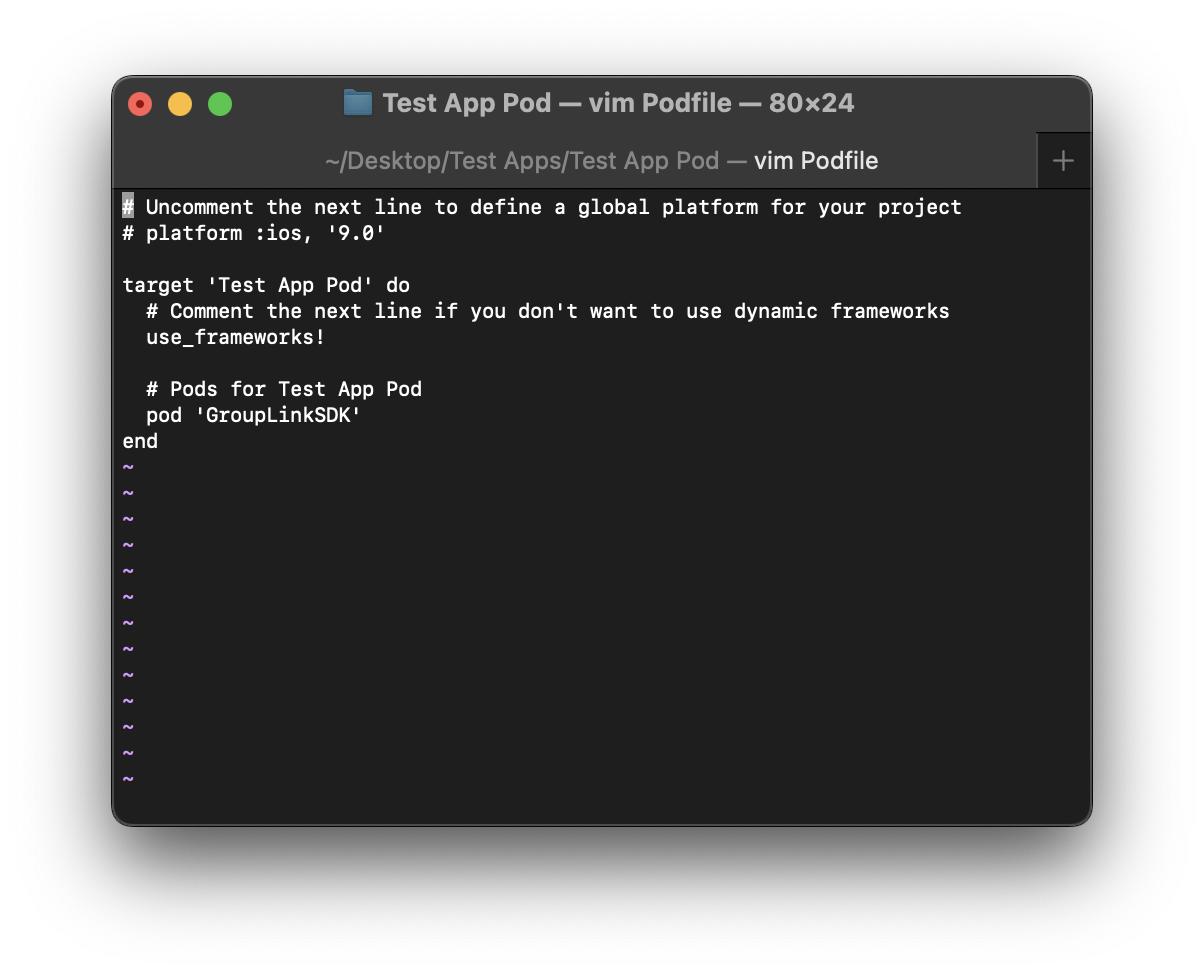
Task: Place cursor on 'use_frameworks!' line
Action: pyautogui.click(x=235, y=337)
